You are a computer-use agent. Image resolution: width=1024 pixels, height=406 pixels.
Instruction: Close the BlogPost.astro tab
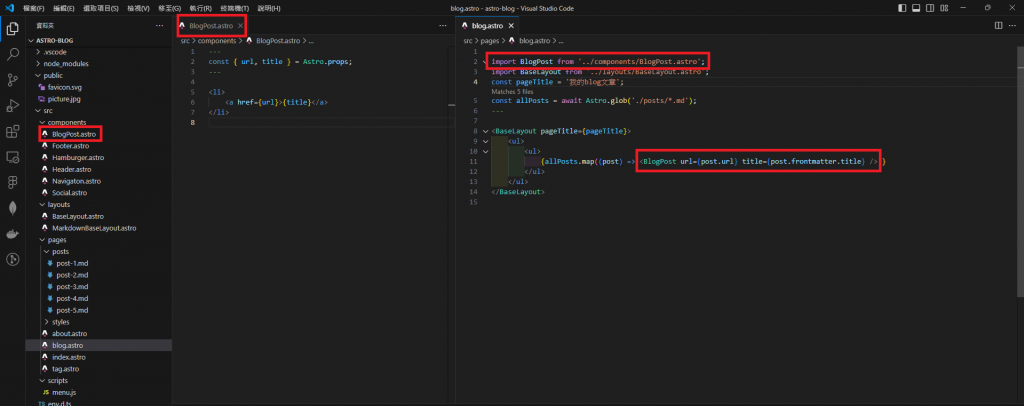pyautogui.click(x=240, y=25)
